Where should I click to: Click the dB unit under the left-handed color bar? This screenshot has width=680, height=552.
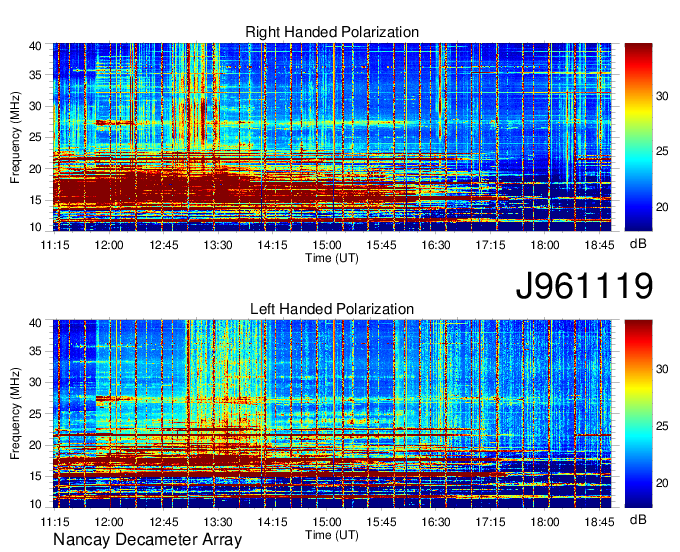click(638, 519)
